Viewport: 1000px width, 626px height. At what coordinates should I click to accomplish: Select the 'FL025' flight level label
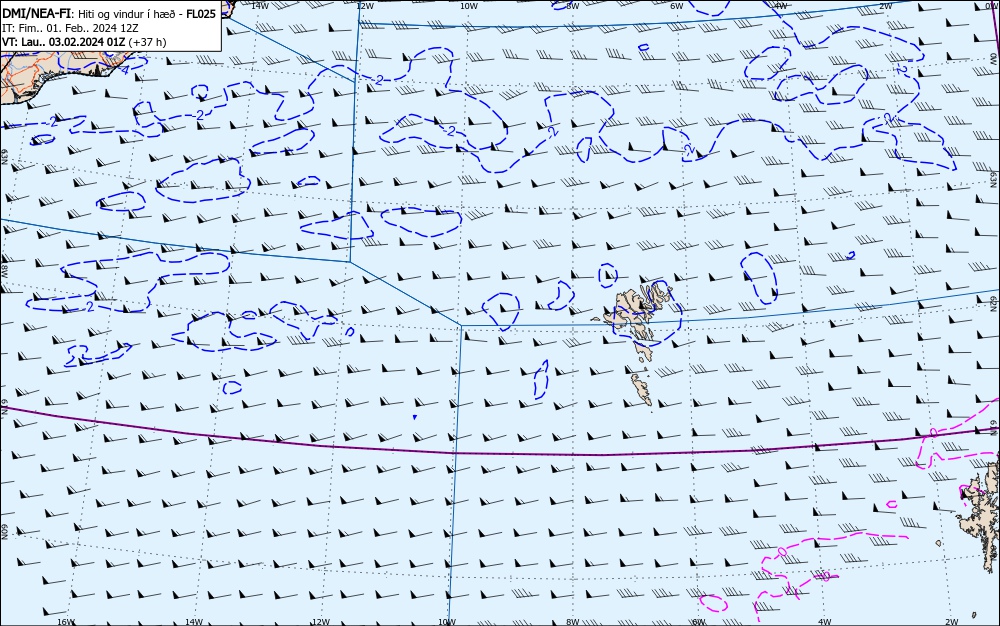coord(201,14)
